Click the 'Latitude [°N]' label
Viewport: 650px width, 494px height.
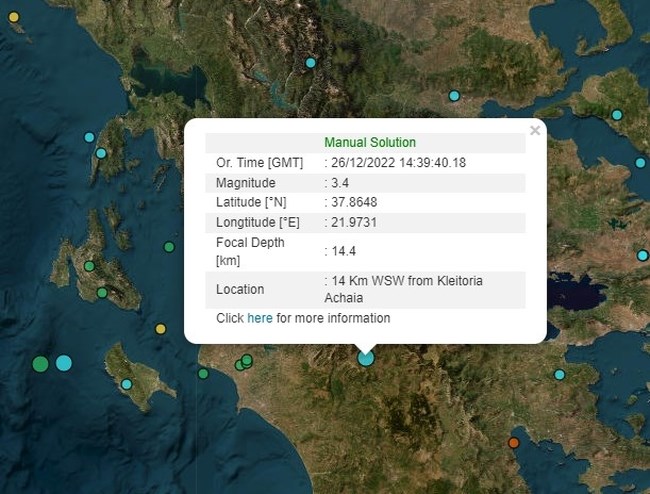pyautogui.click(x=251, y=202)
